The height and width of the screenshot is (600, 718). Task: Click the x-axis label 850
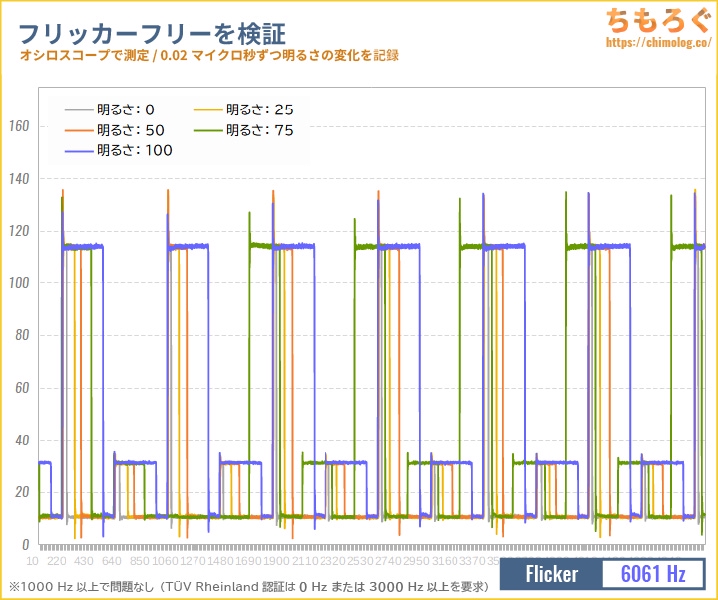tap(139, 561)
